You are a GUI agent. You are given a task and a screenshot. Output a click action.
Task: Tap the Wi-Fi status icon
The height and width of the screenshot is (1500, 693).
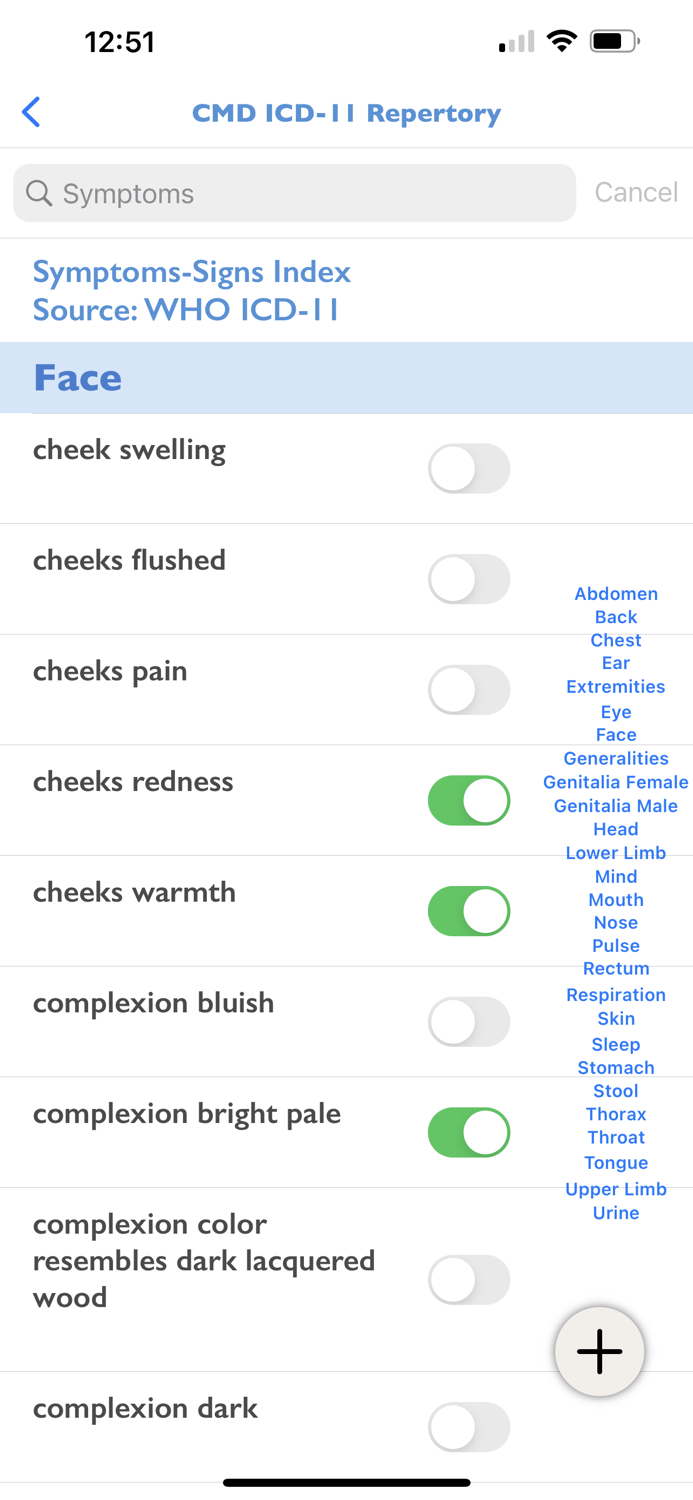point(562,41)
